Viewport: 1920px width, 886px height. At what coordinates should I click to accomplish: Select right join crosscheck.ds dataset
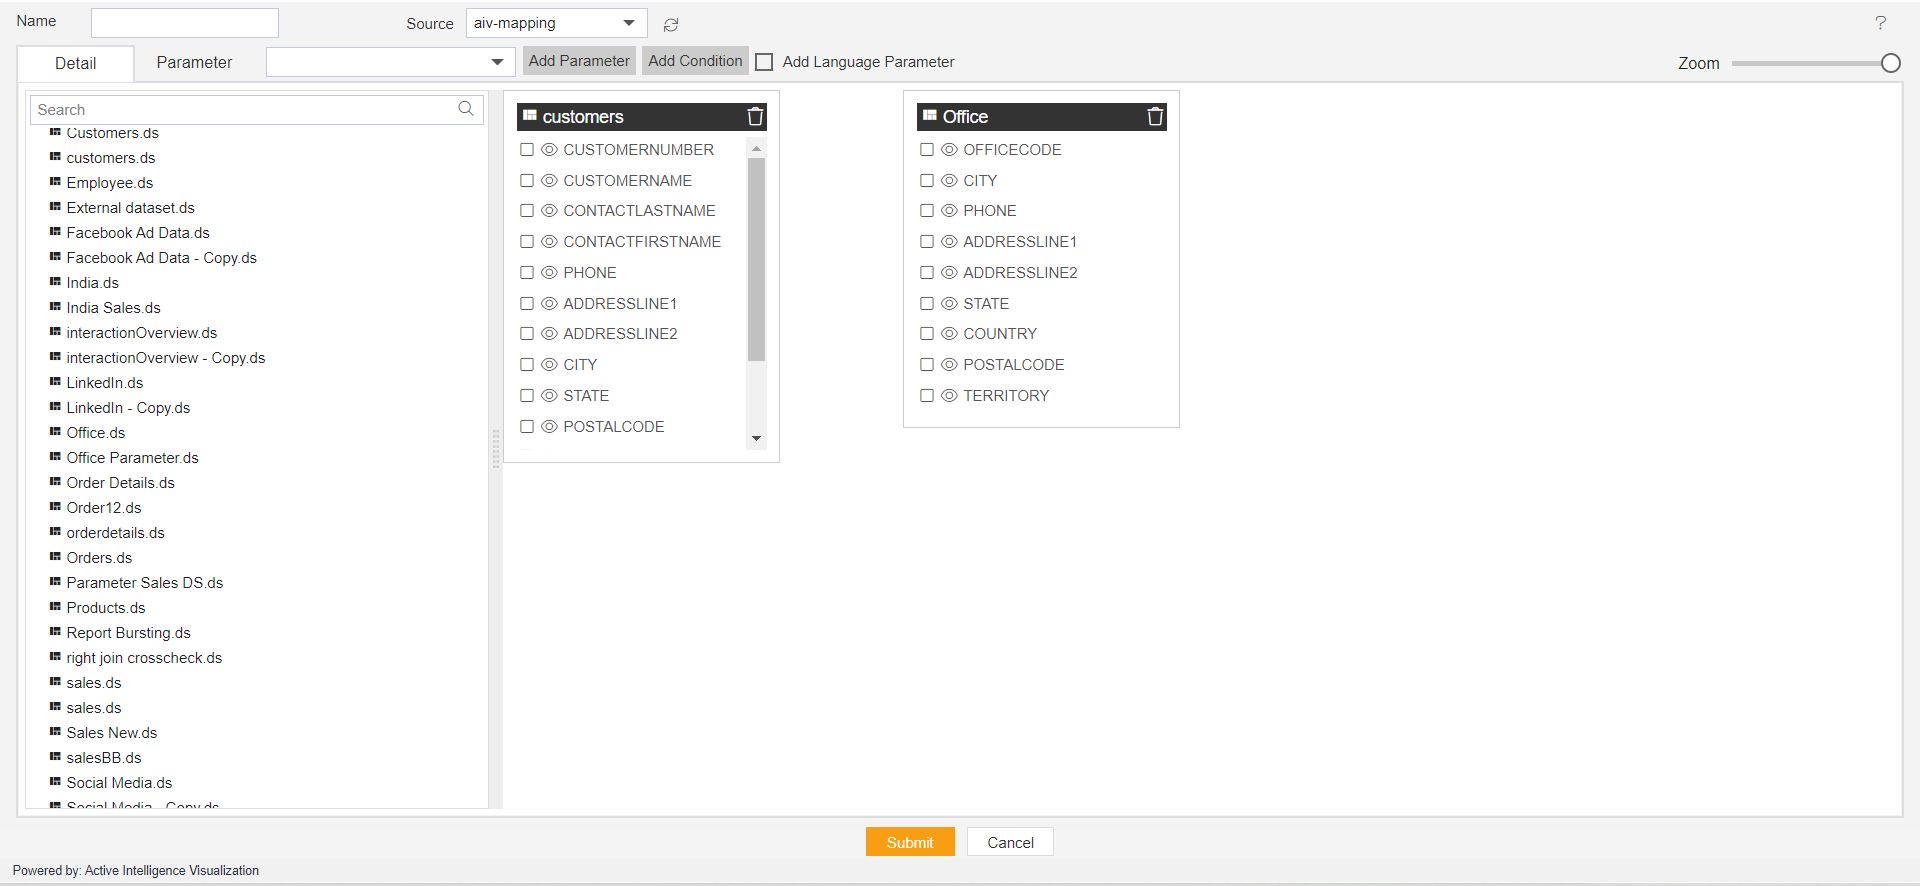click(144, 657)
